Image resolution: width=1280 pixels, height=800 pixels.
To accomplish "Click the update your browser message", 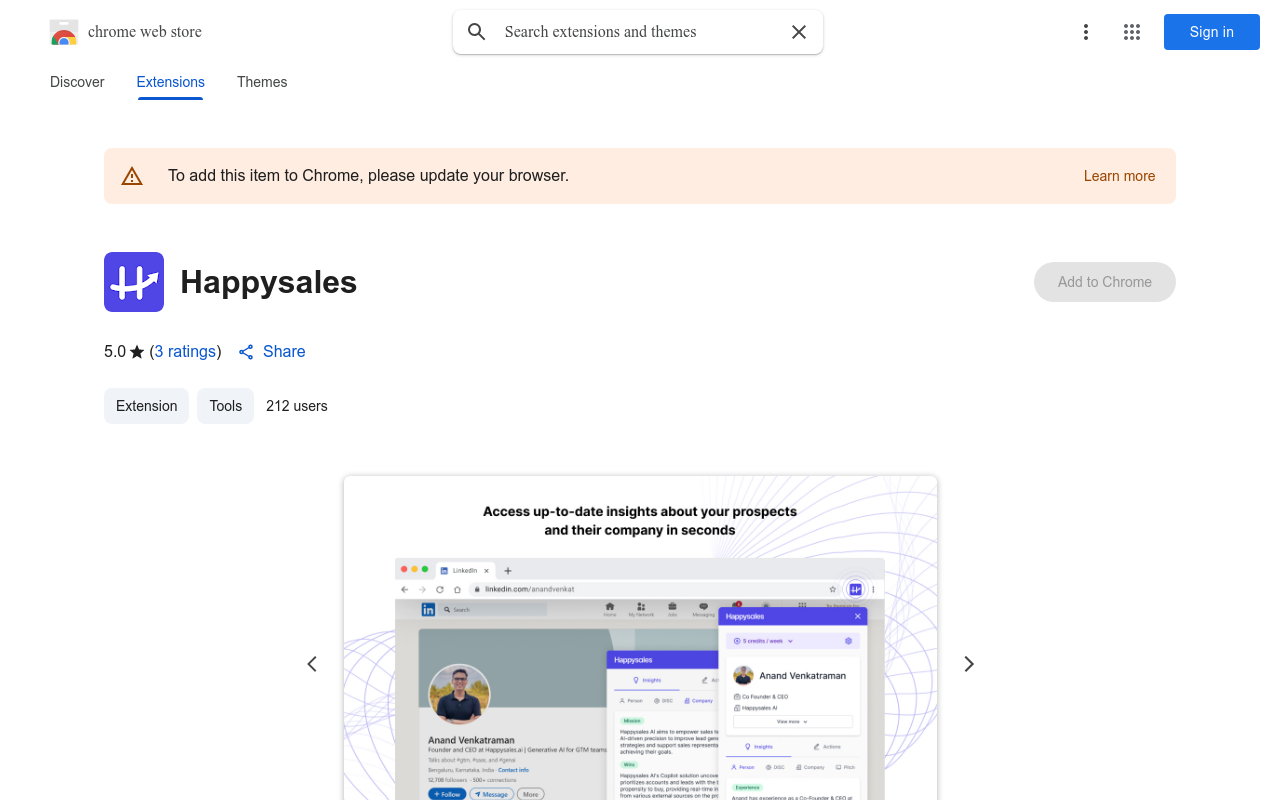I will (x=368, y=176).
